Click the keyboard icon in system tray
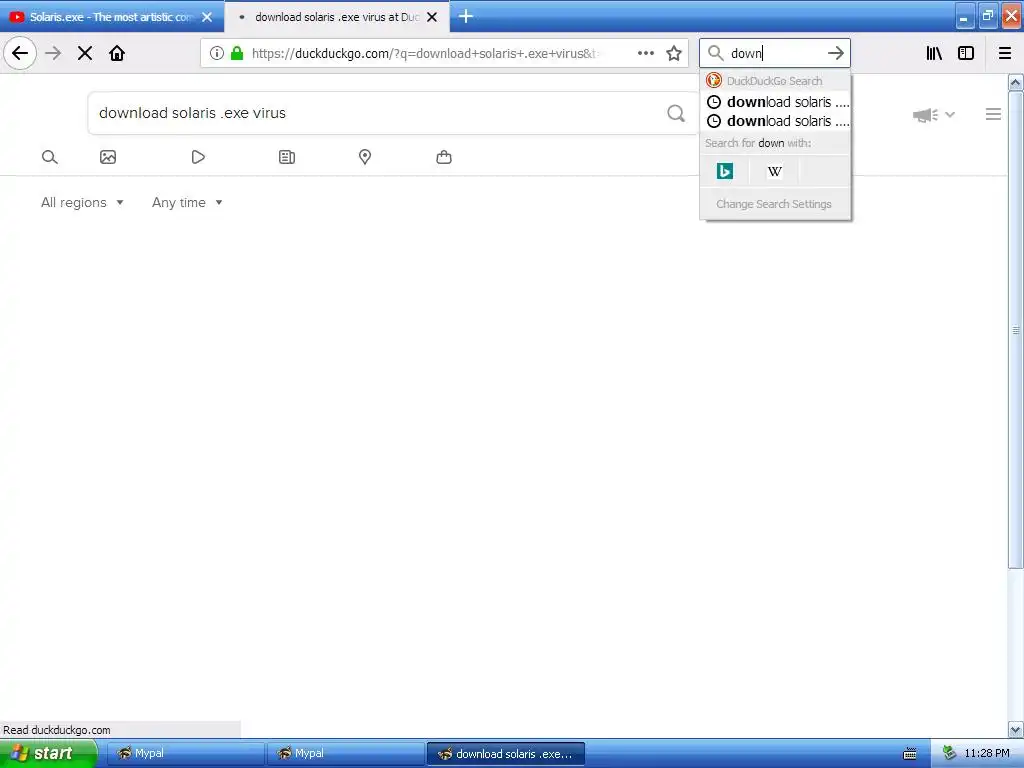This screenshot has width=1024, height=768. (910, 754)
